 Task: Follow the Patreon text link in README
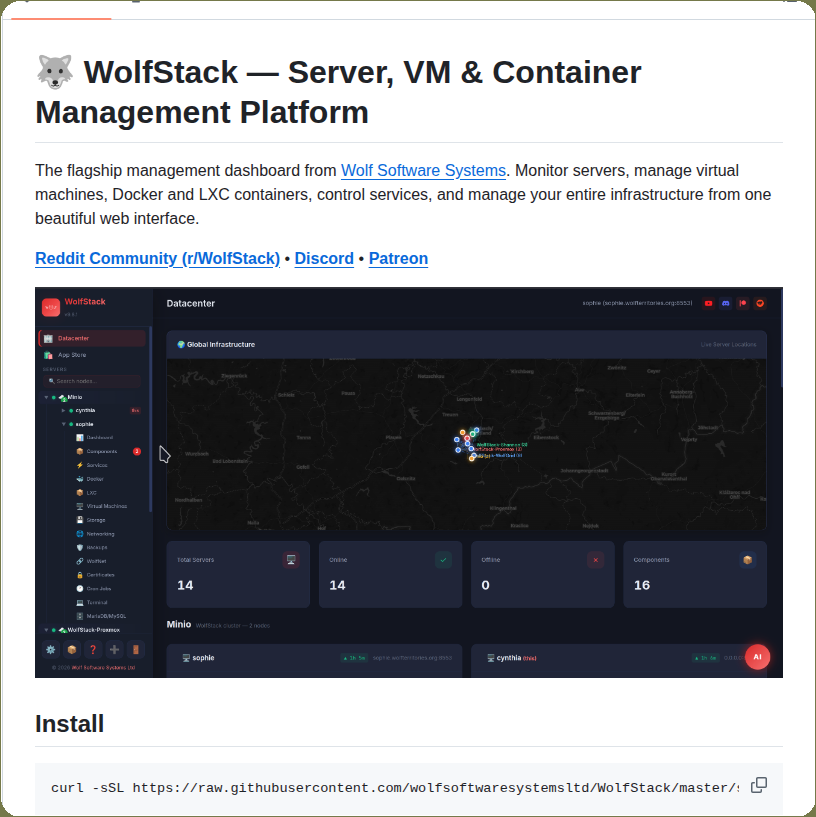click(398, 258)
